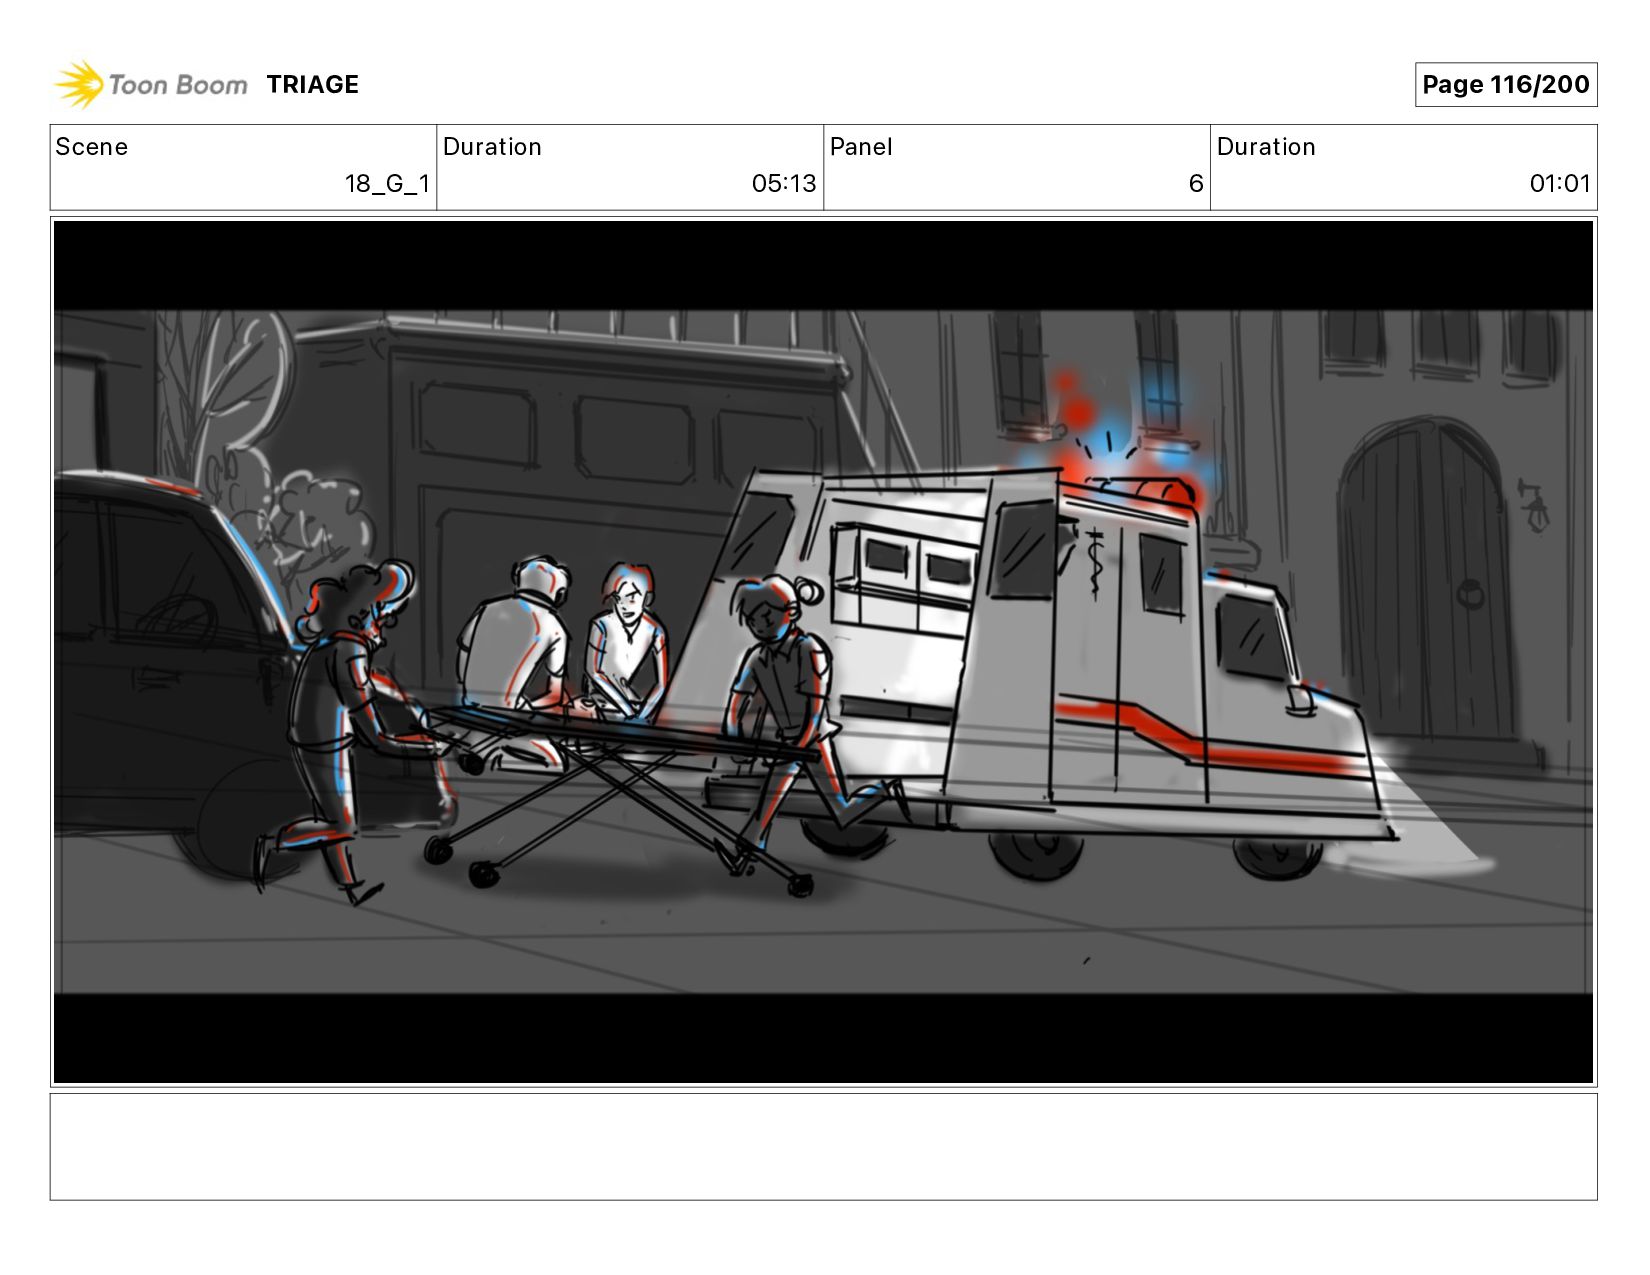Select panel number 6

tap(1196, 184)
